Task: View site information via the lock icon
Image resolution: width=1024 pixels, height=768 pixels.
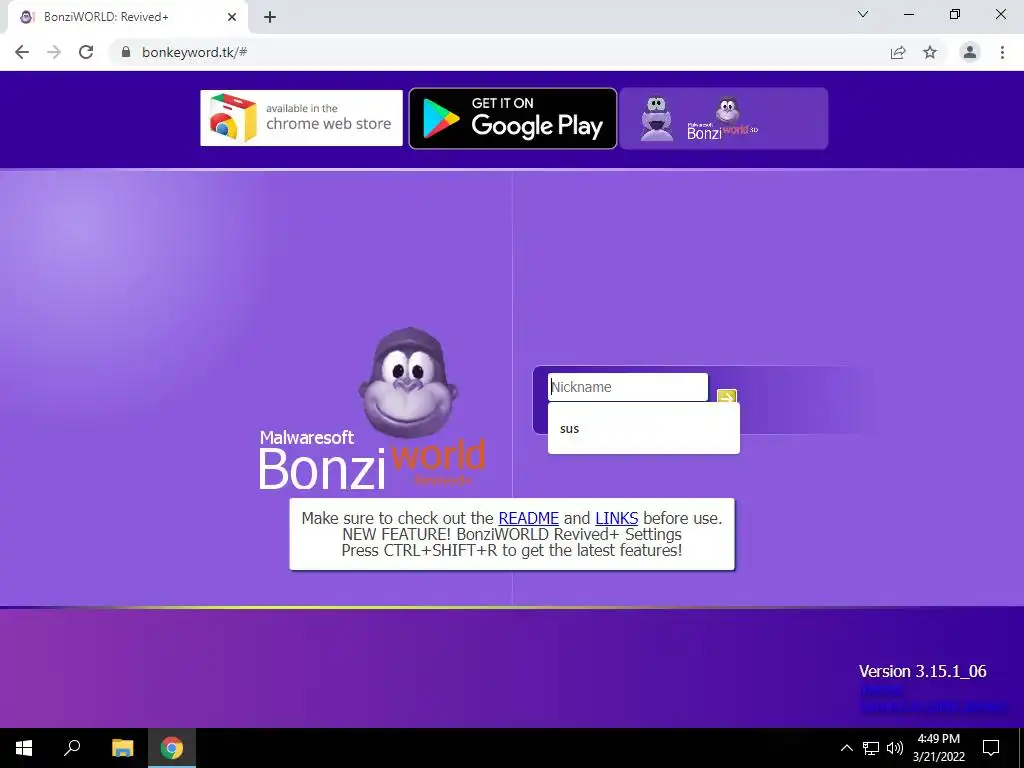Action: pos(126,52)
